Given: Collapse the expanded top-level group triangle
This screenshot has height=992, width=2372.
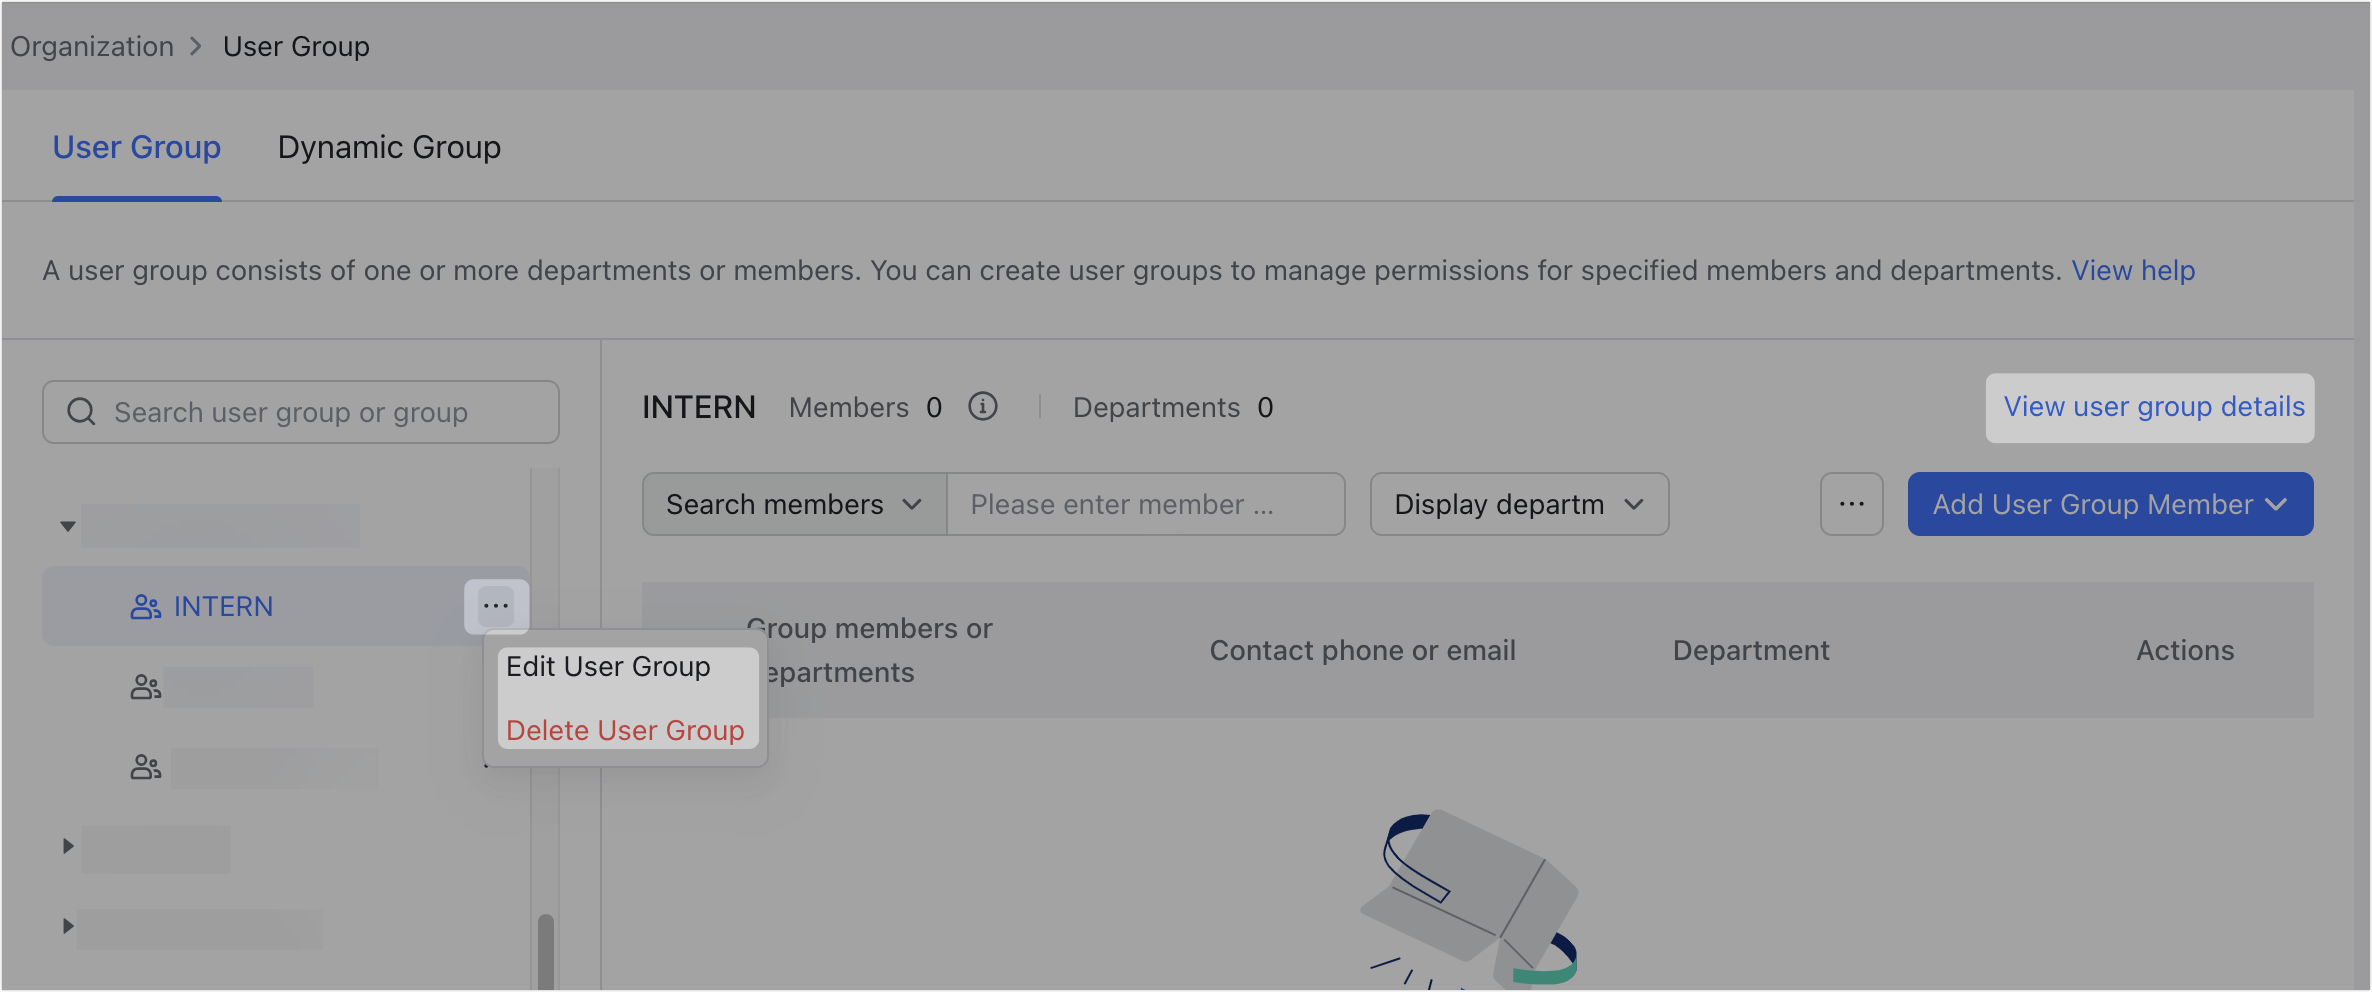Looking at the screenshot, I should (67, 526).
